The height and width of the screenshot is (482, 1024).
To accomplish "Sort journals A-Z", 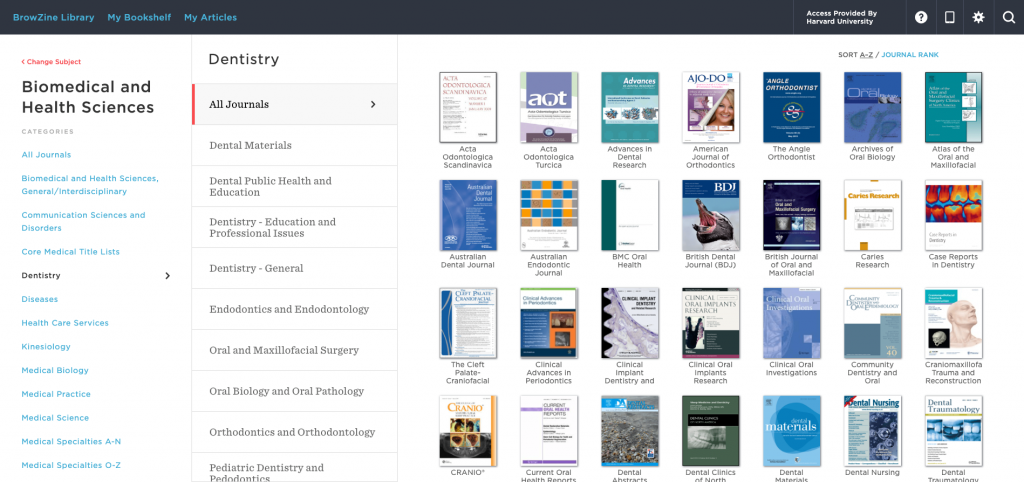I will pos(866,55).
